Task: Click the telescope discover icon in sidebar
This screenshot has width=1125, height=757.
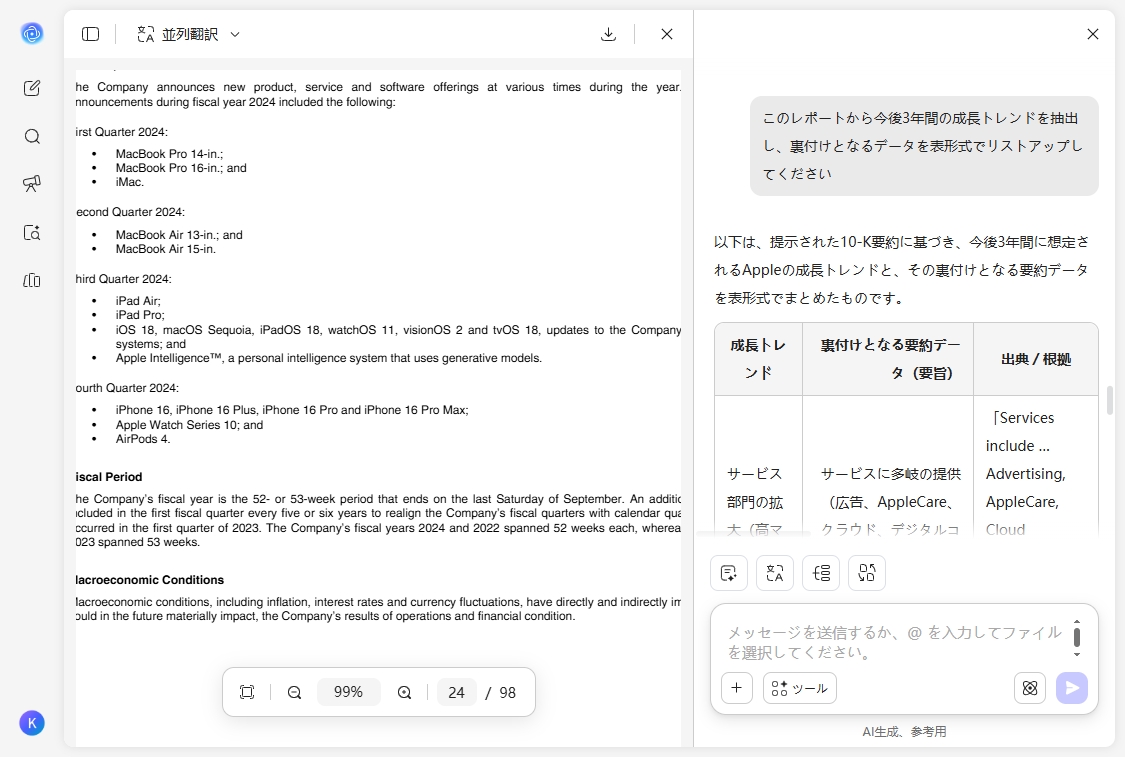Action: pos(32,184)
